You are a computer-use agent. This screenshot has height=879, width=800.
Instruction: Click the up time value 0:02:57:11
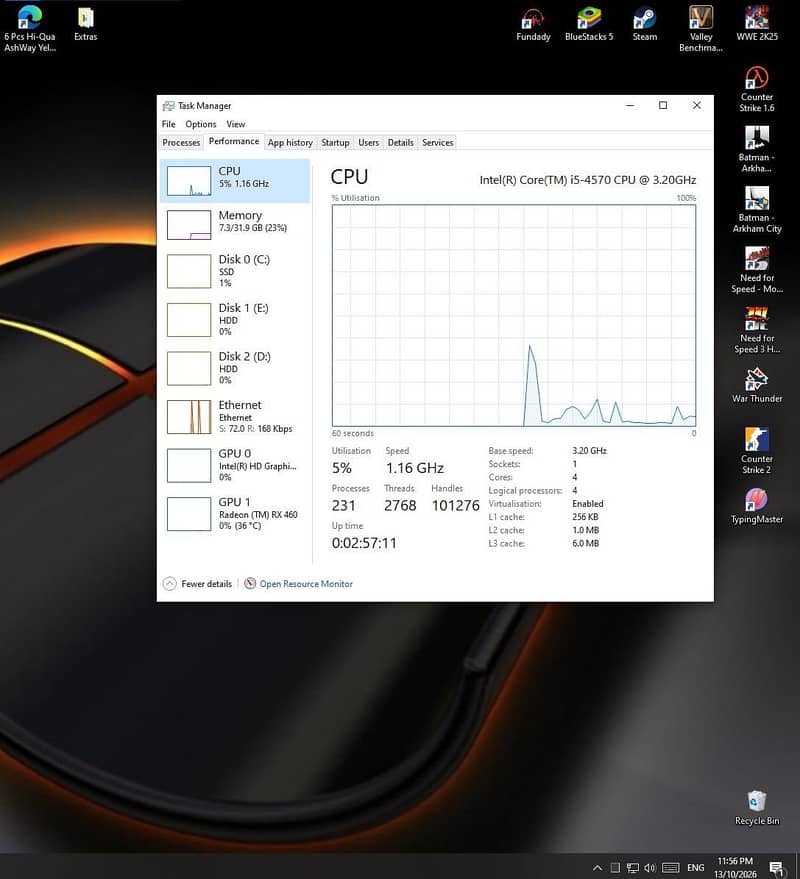click(364, 543)
